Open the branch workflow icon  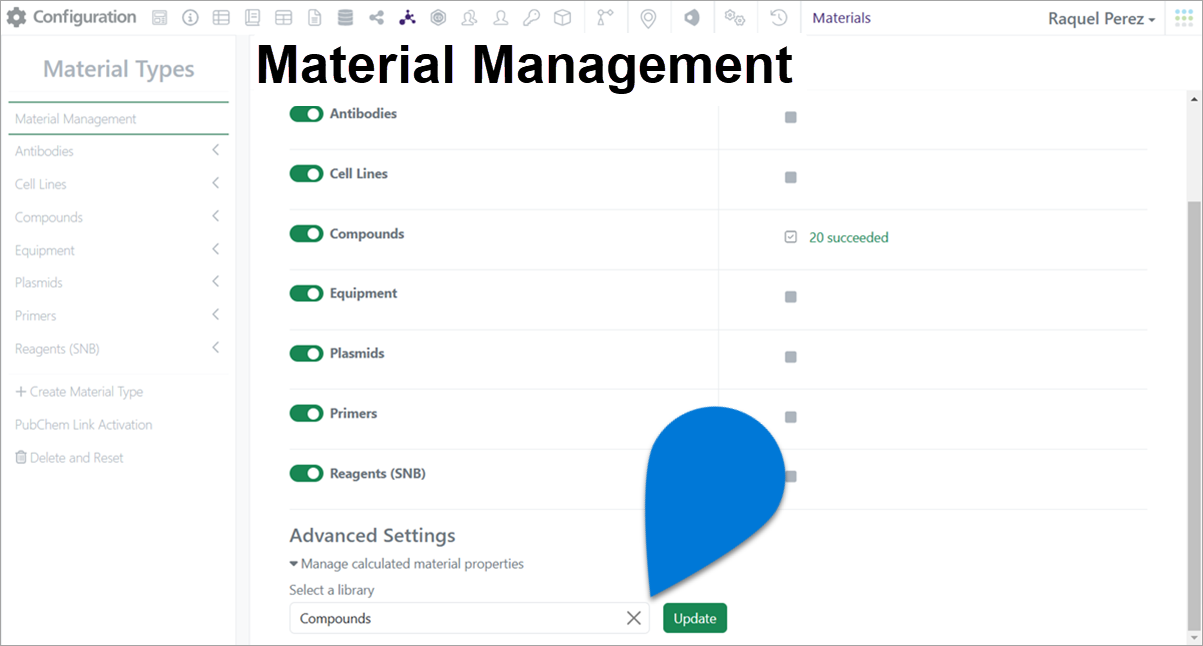click(605, 18)
